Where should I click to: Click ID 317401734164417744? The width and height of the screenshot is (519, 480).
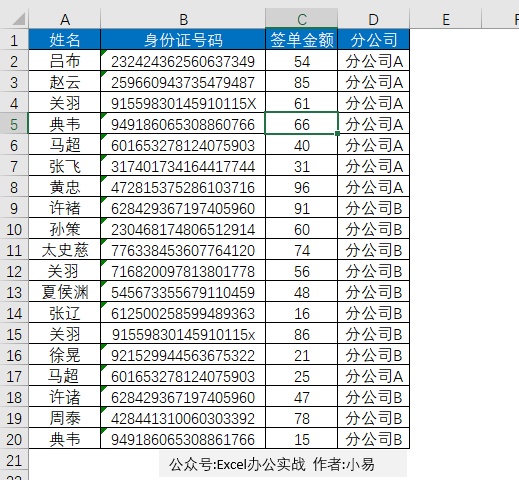pyautogui.click(x=183, y=166)
